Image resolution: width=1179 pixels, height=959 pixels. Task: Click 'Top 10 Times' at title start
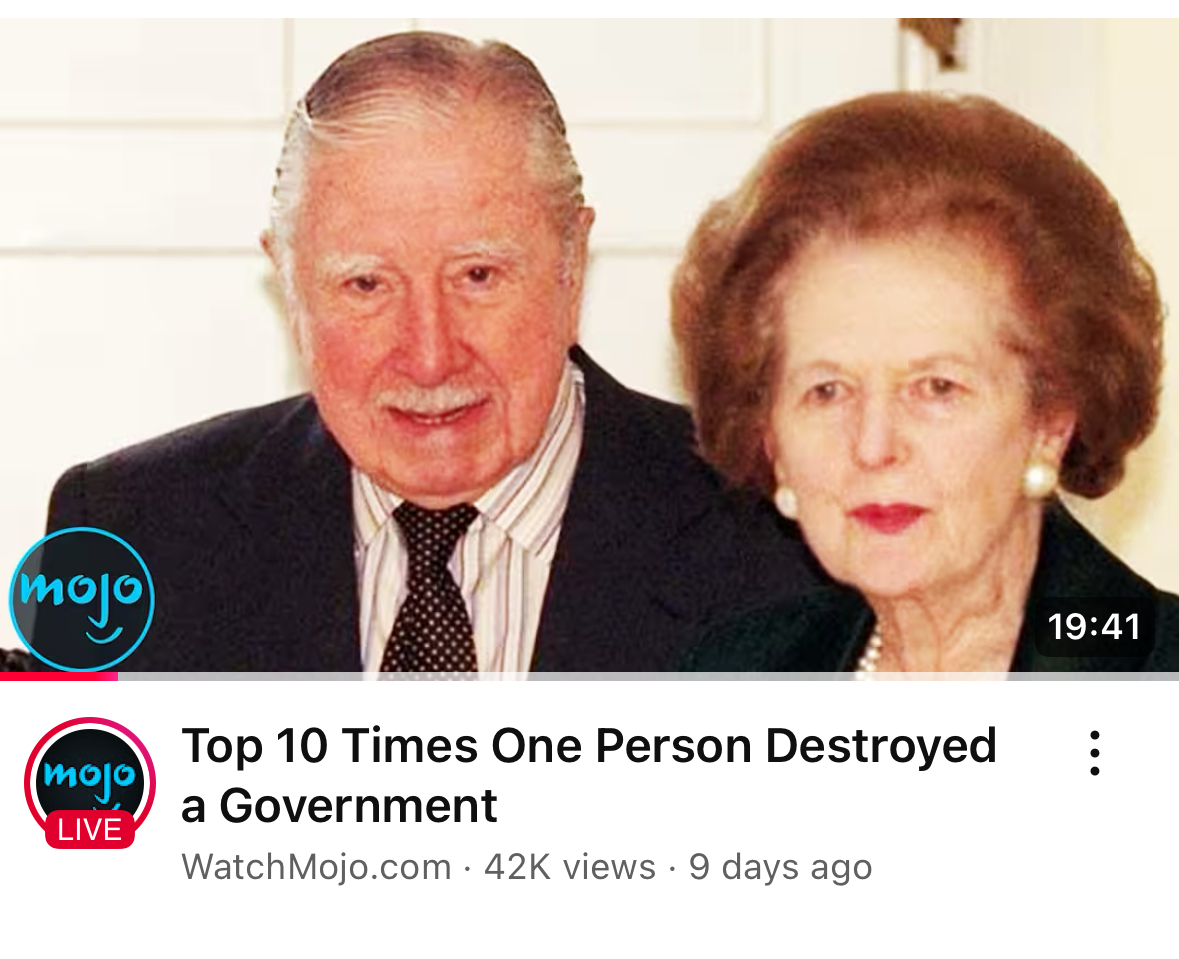pos(330,745)
